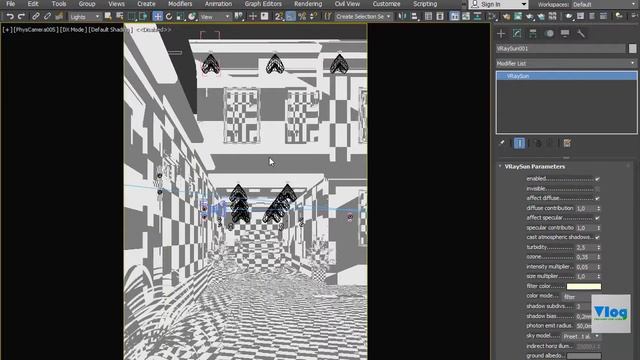Open the sky model dropdown
The height and width of the screenshot is (360, 640).
point(581,336)
